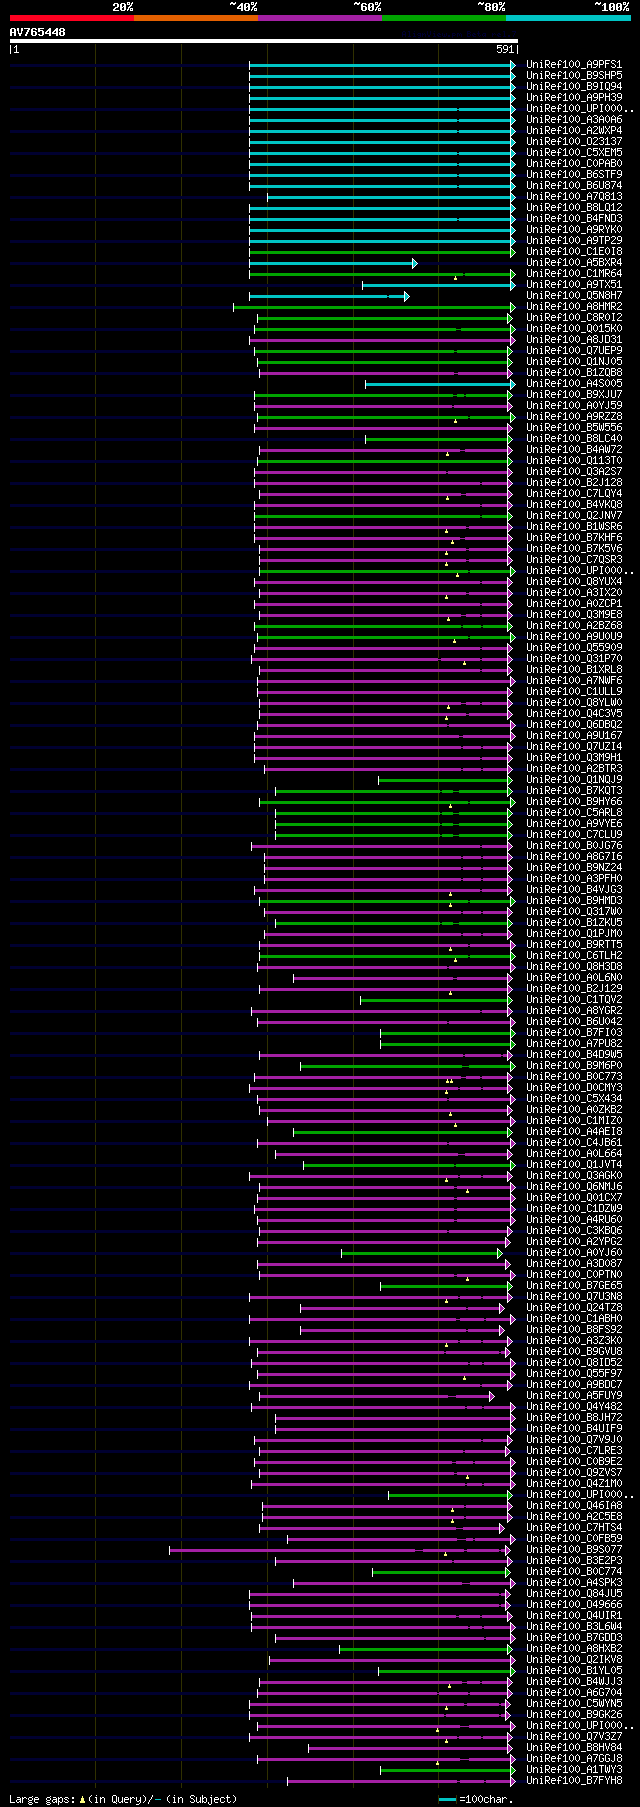Select the UniRef100_C8R0I2 label
The width and height of the screenshot is (640, 1807).
[574, 317]
